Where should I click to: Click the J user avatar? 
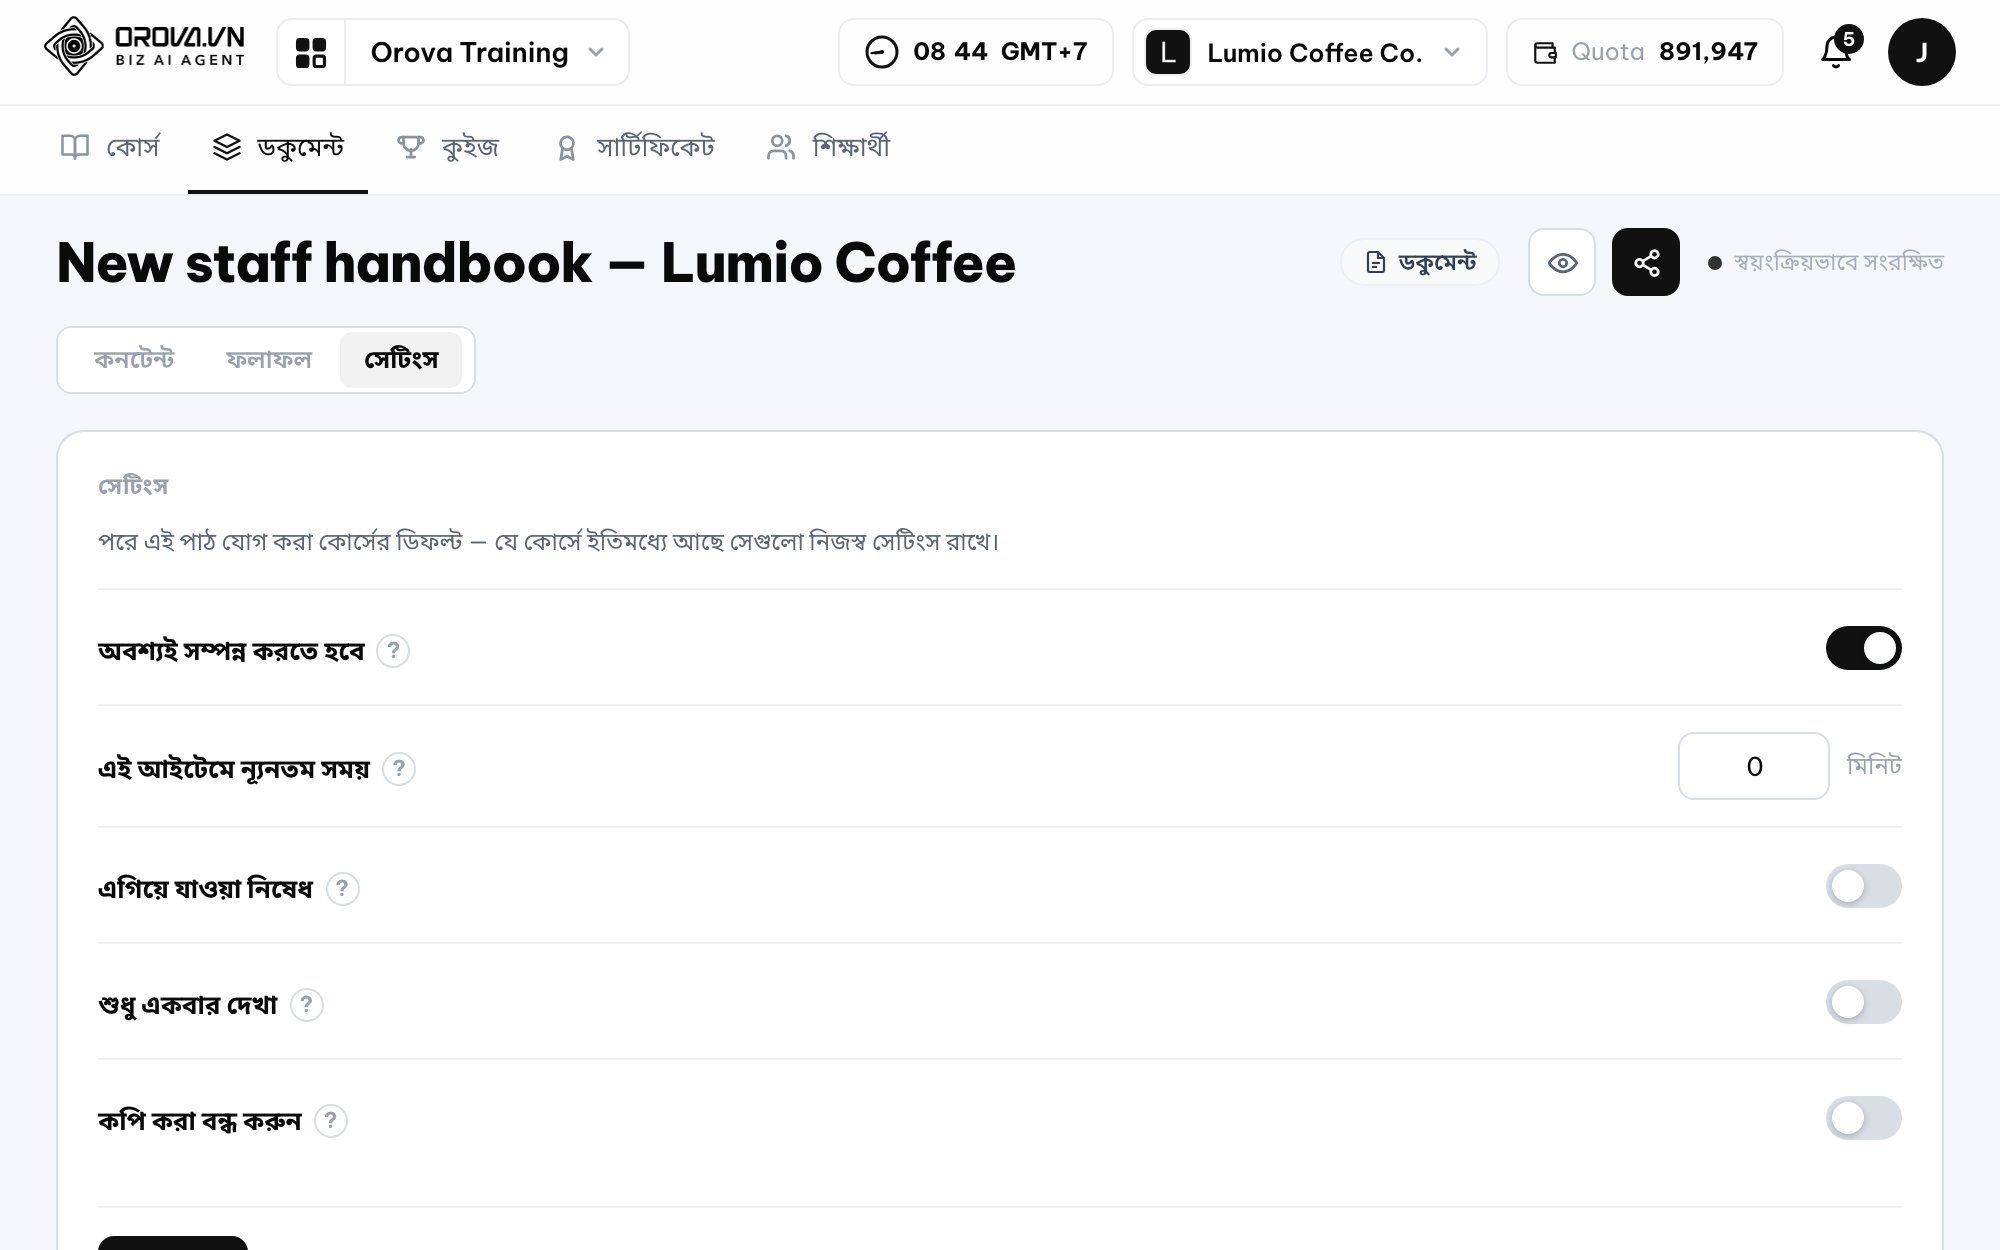pos(1921,52)
